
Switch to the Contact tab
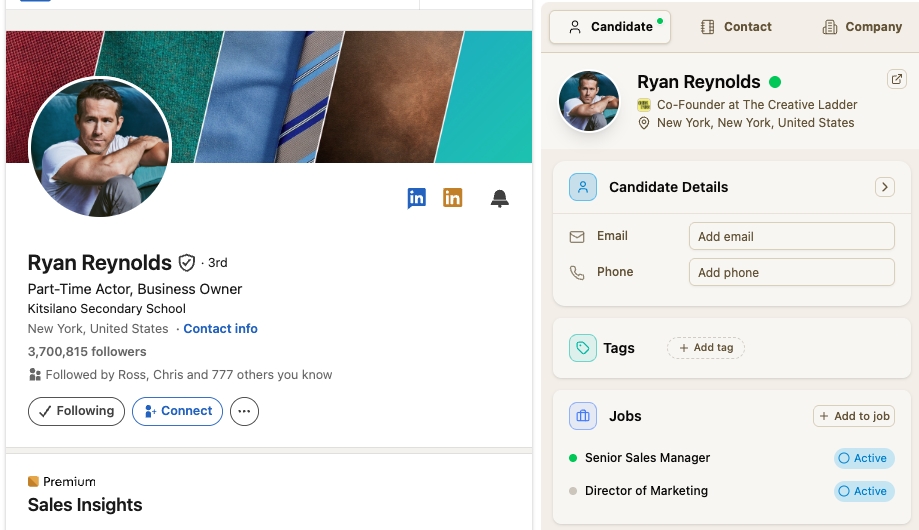[x=737, y=27]
